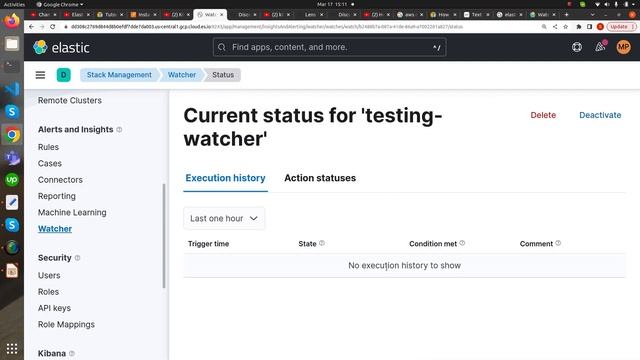Click Watcher breadcrumb
640x360 pixels.
tap(182, 75)
